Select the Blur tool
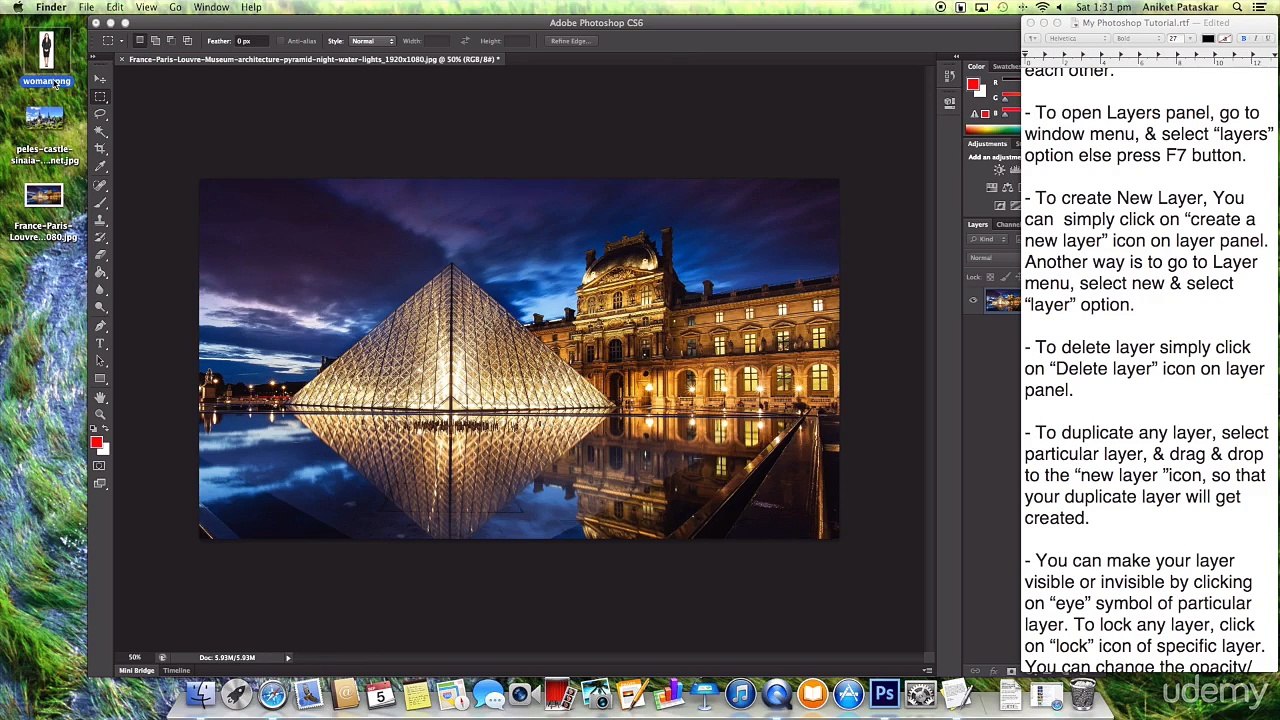The width and height of the screenshot is (1280, 720). tap(100, 290)
